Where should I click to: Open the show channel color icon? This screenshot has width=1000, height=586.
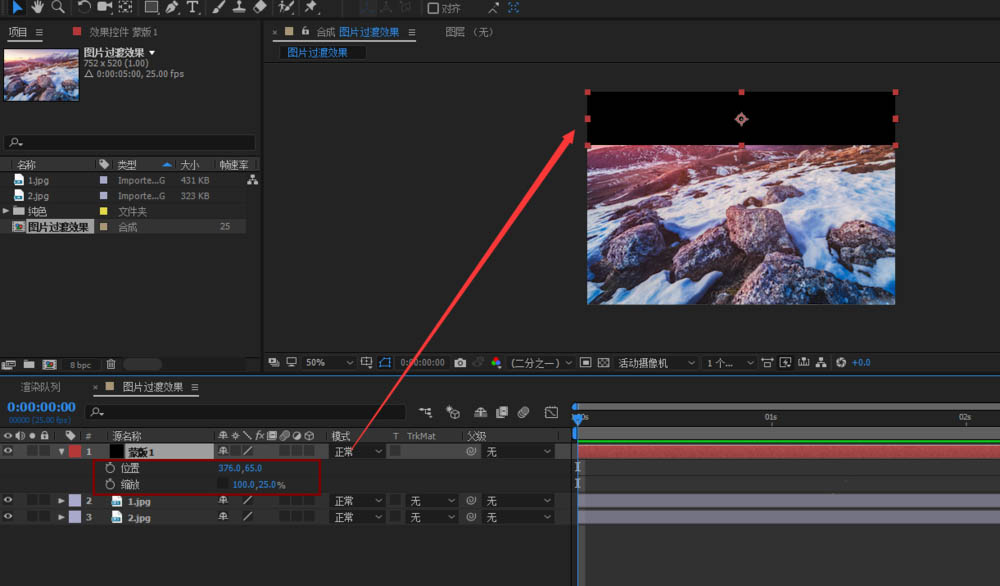point(496,363)
